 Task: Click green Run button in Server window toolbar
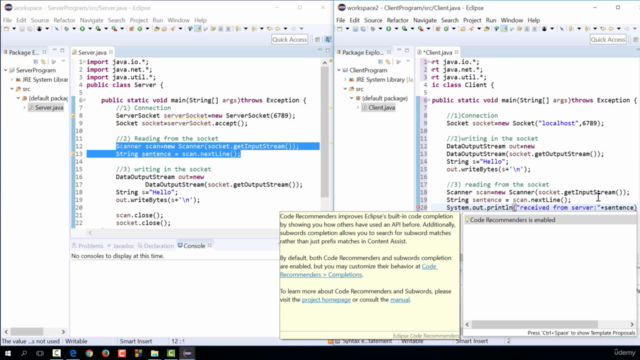pos(82,29)
